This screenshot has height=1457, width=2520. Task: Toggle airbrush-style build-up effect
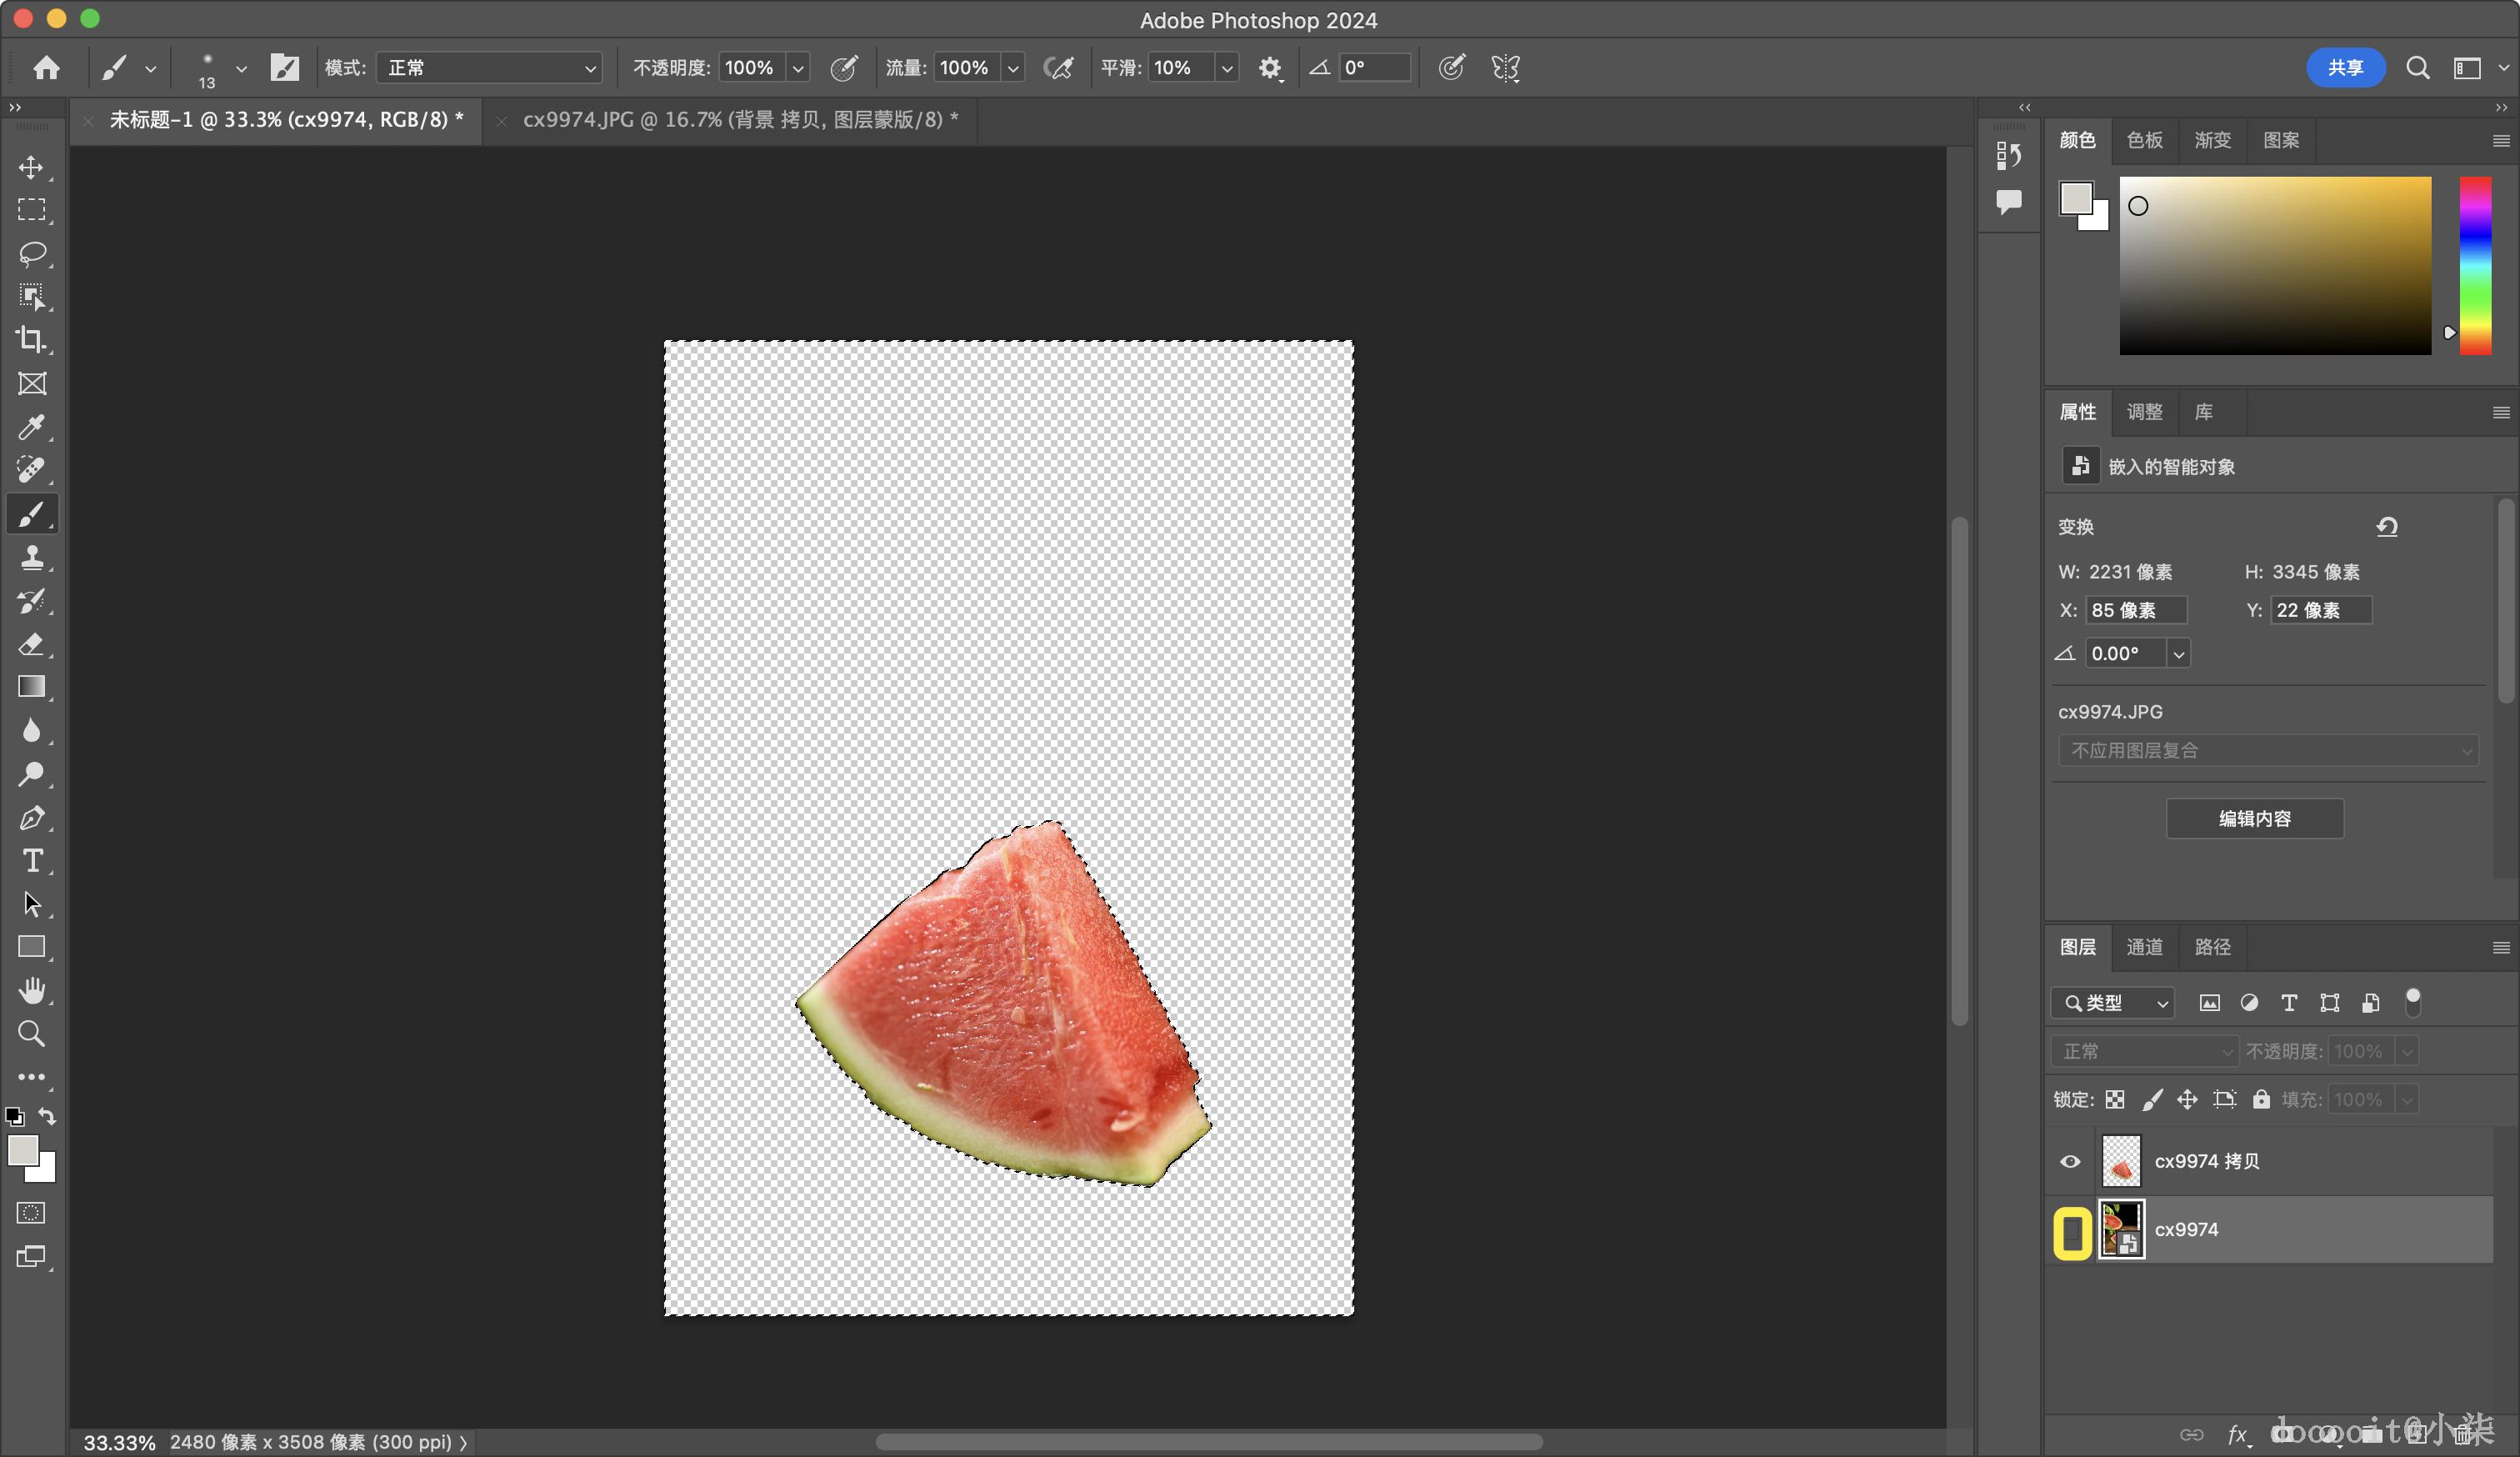tap(1058, 68)
